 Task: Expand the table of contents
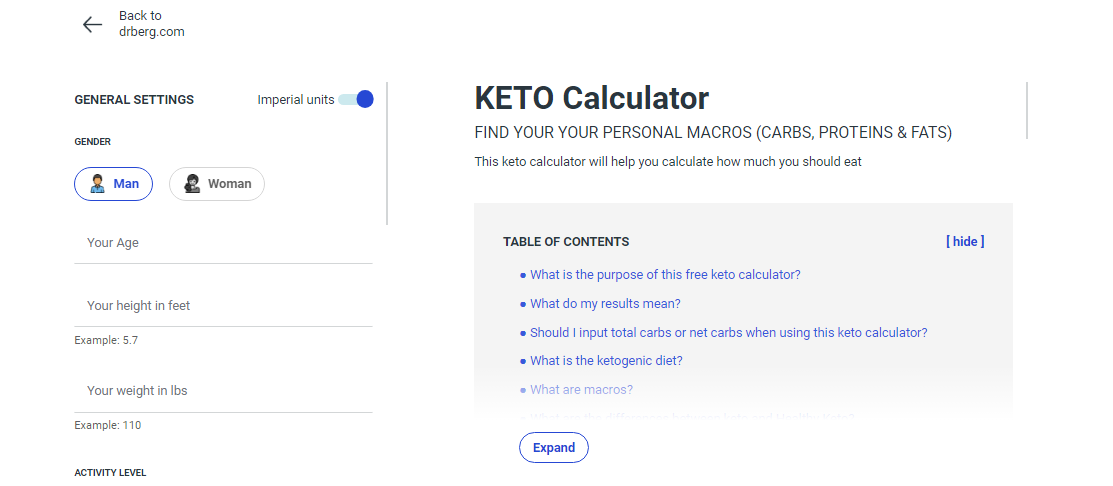tap(553, 448)
